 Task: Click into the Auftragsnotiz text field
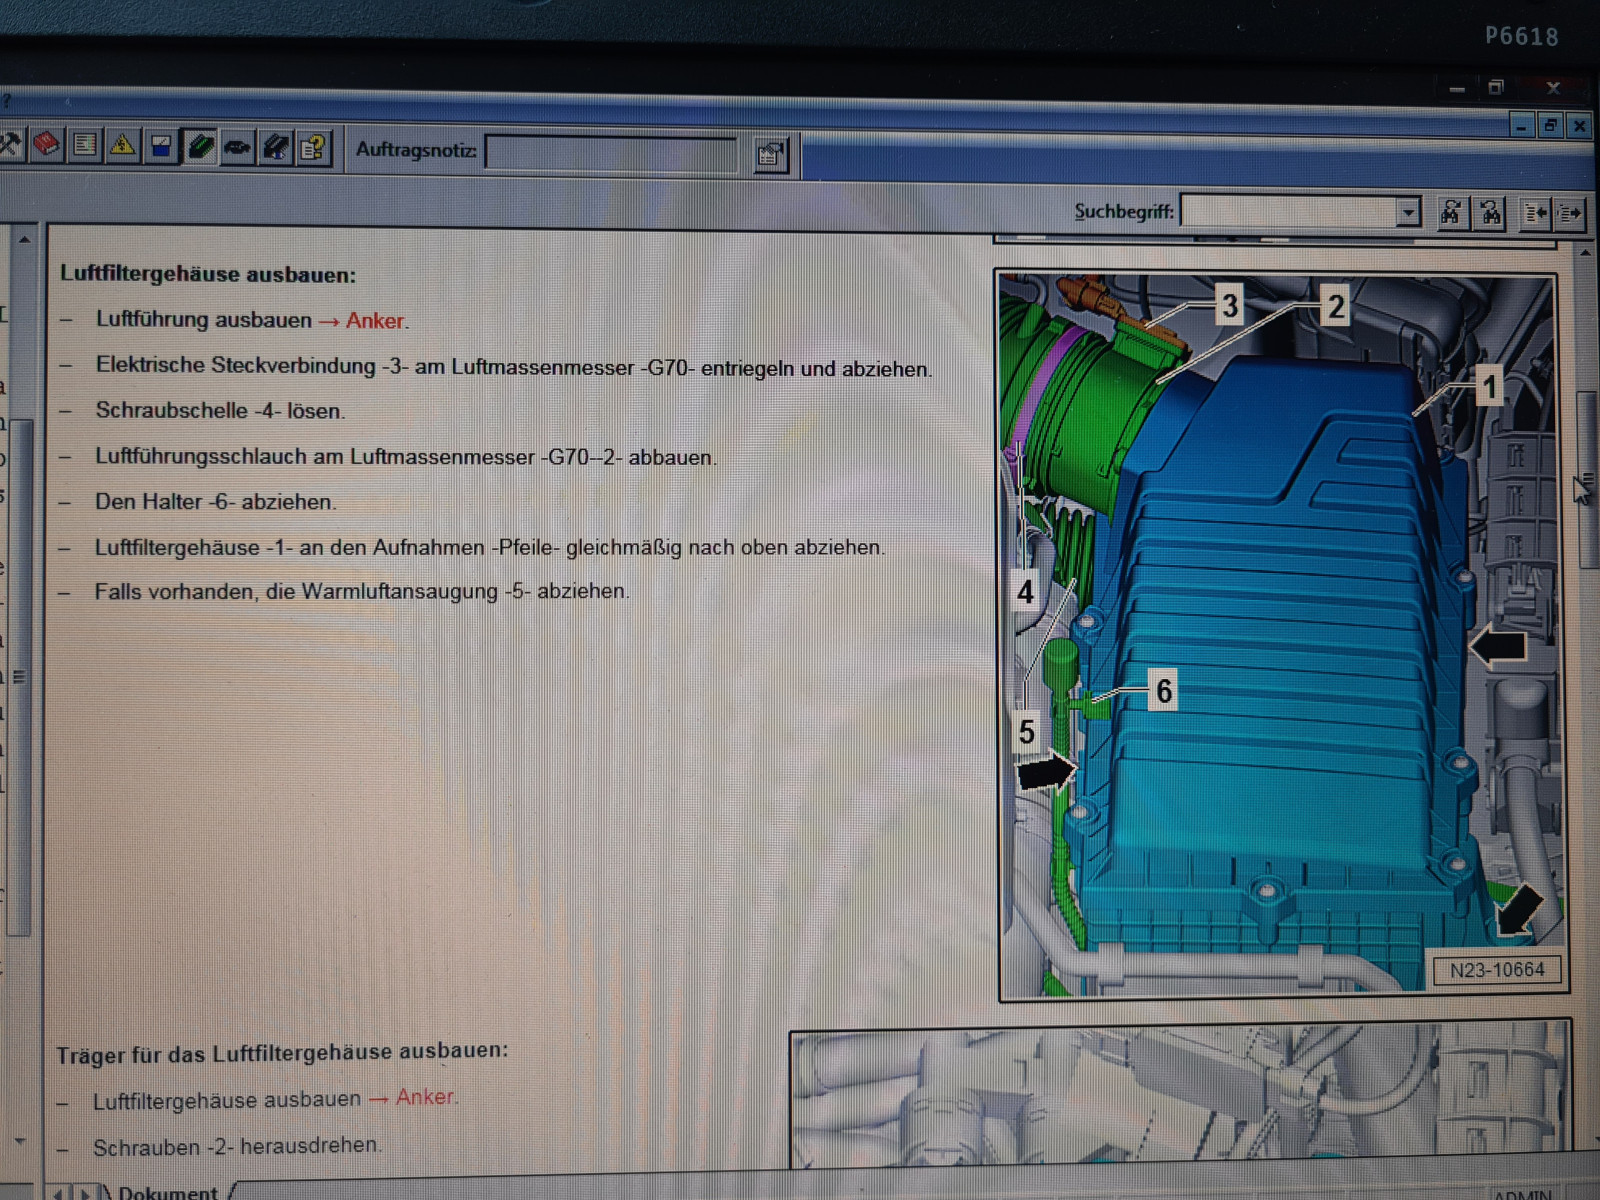pyautogui.click(x=610, y=153)
